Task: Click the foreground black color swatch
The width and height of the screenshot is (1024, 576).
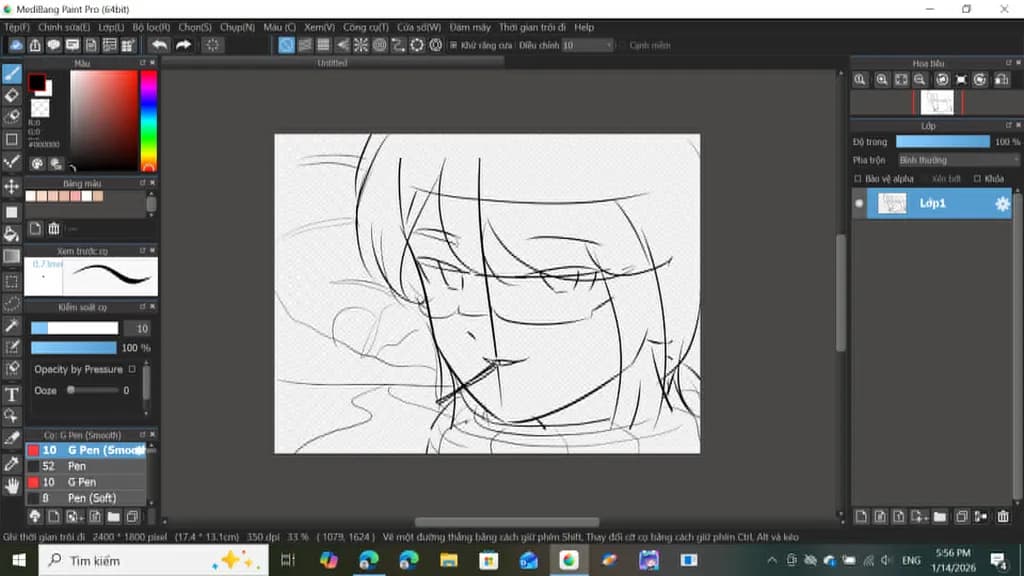Action: [x=37, y=82]
